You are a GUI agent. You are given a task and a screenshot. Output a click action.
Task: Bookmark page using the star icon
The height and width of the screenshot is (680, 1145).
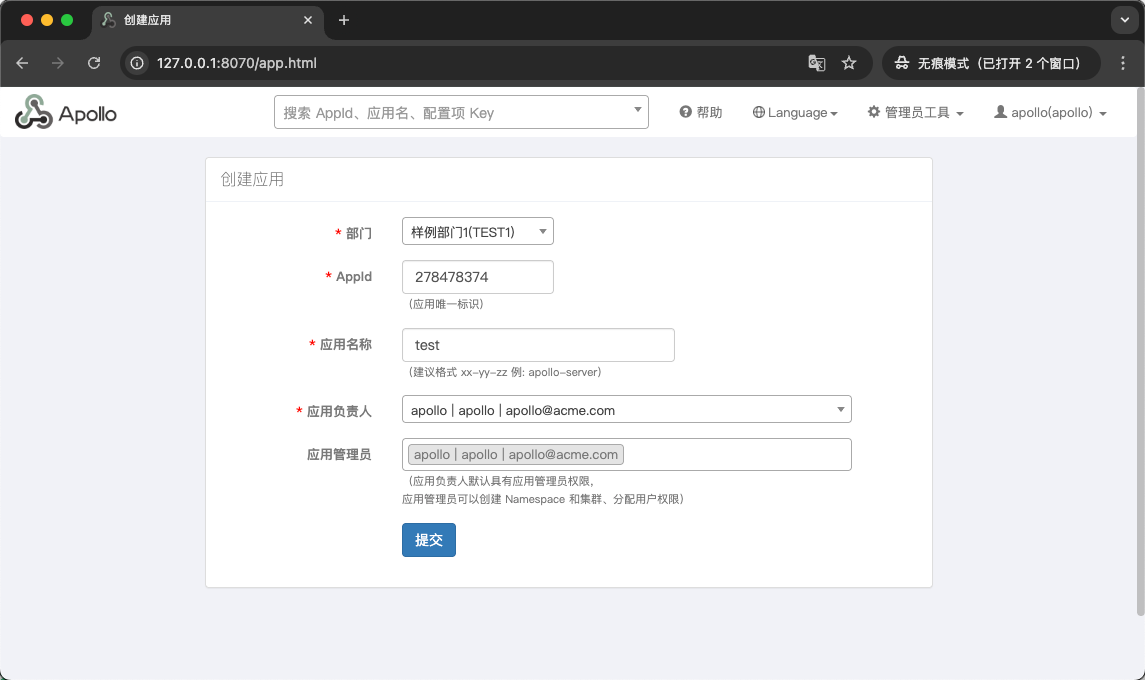849,63
